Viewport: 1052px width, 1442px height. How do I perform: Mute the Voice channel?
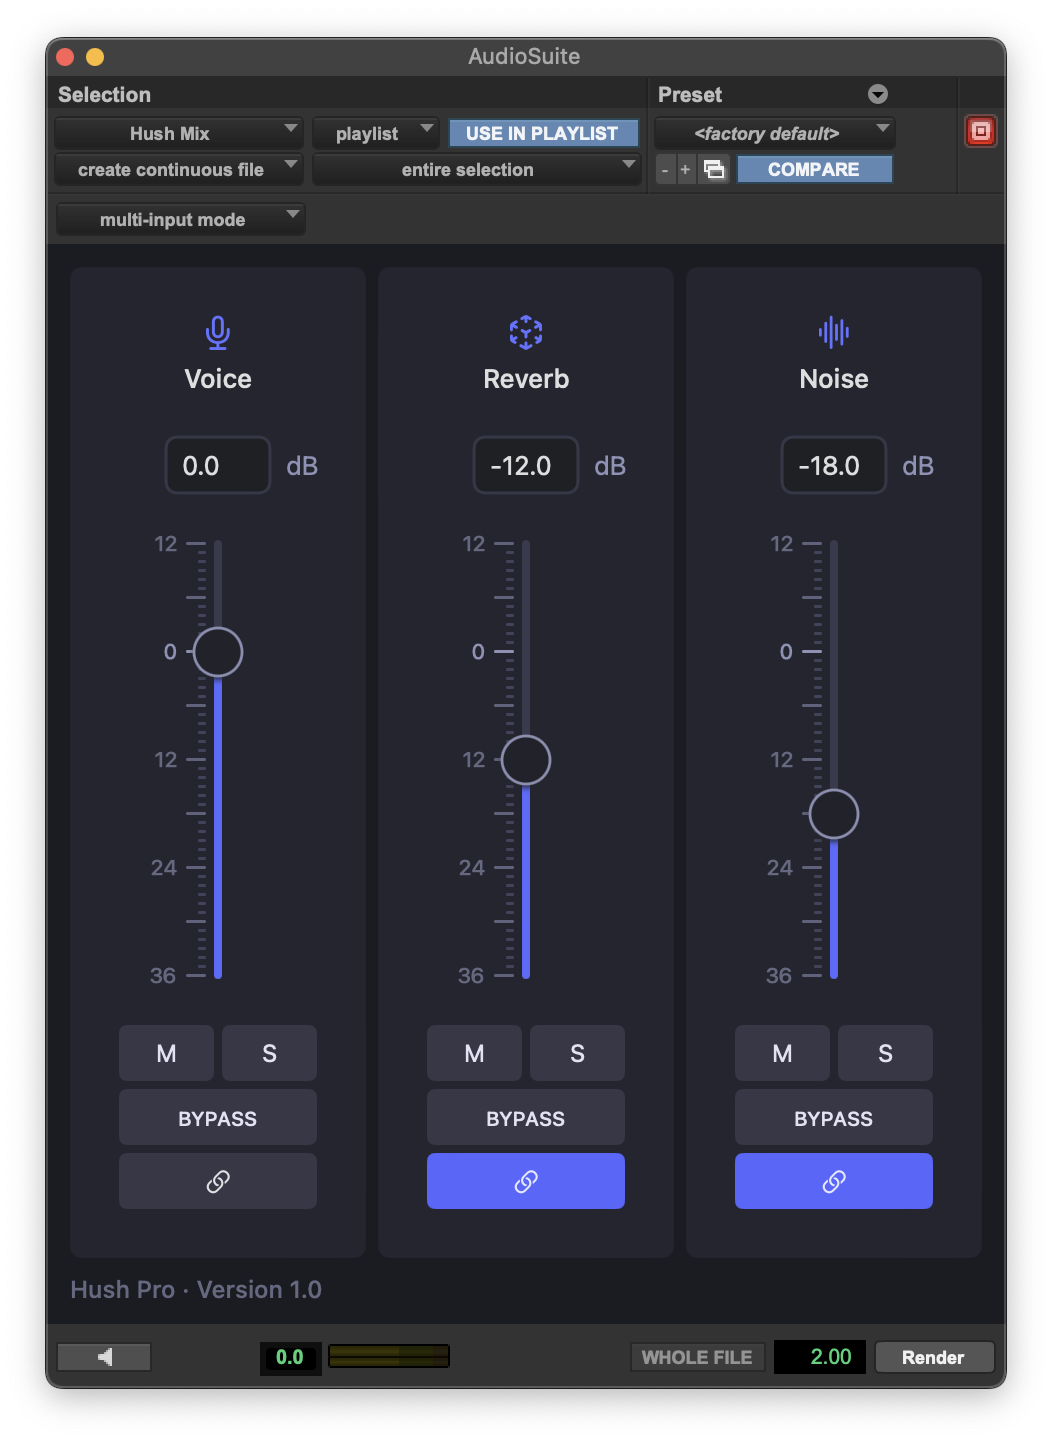click(166, 1053)
